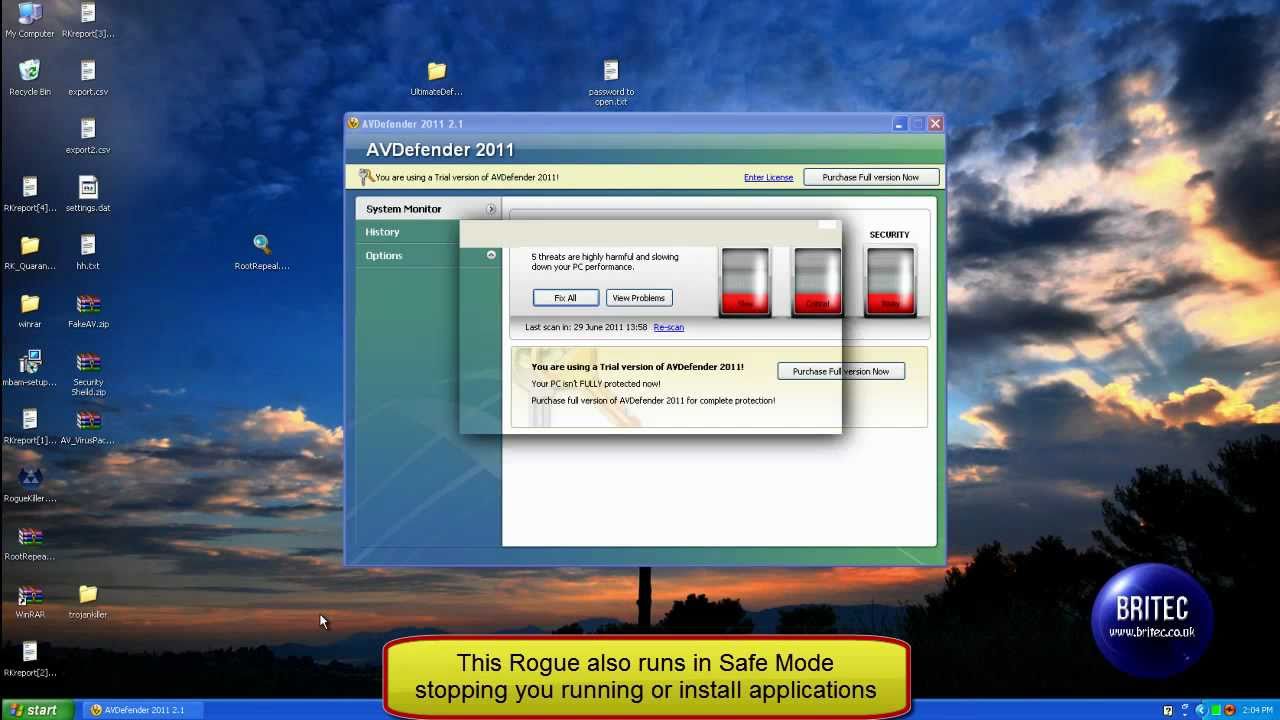This screenshot has height=720, width=1280.
Task: Select the RKreport[2] file icon
Action: click(x=30, y=657)
